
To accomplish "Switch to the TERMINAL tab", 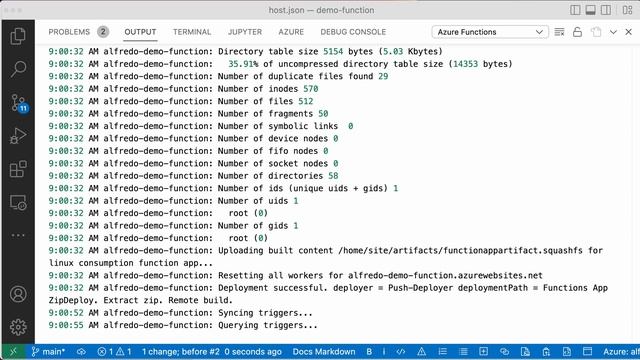I will click(x=192, y=32).
